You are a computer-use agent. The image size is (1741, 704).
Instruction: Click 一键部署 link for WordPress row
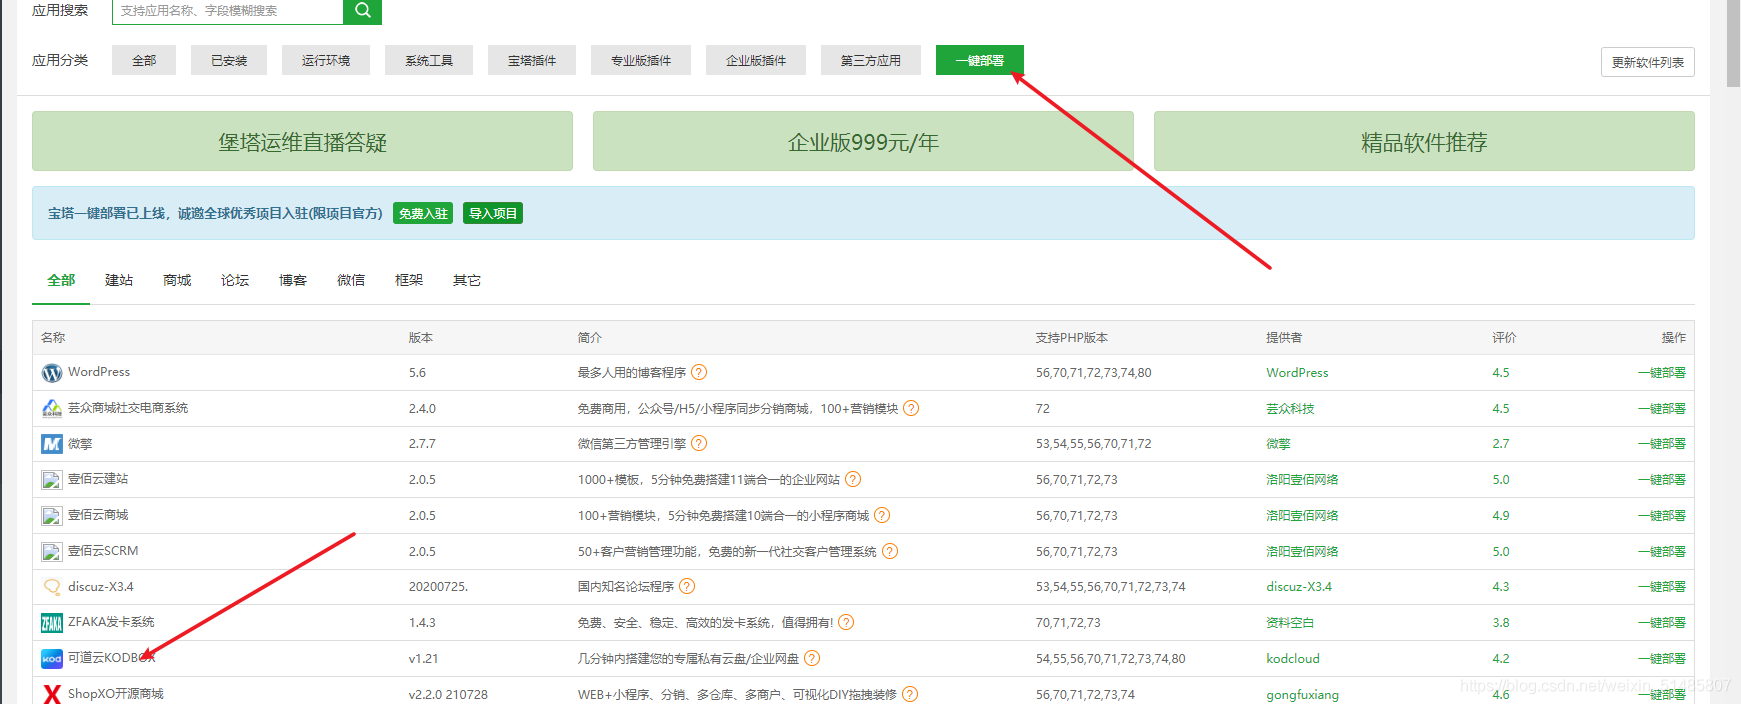point(1662,372)
